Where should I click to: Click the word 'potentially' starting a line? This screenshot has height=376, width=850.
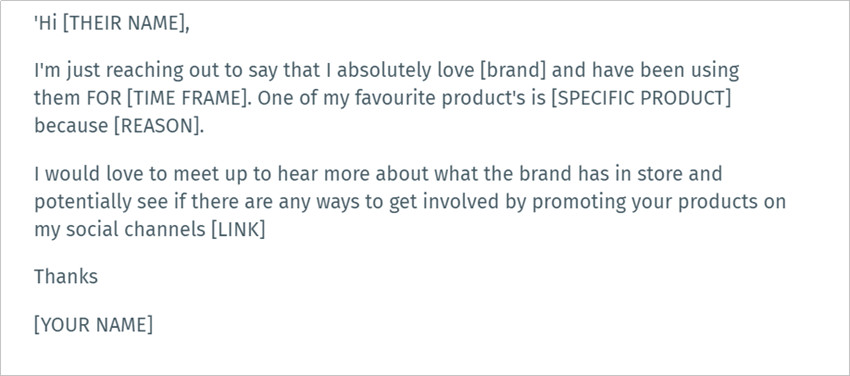pyautogui.click(x=84, y=203)
